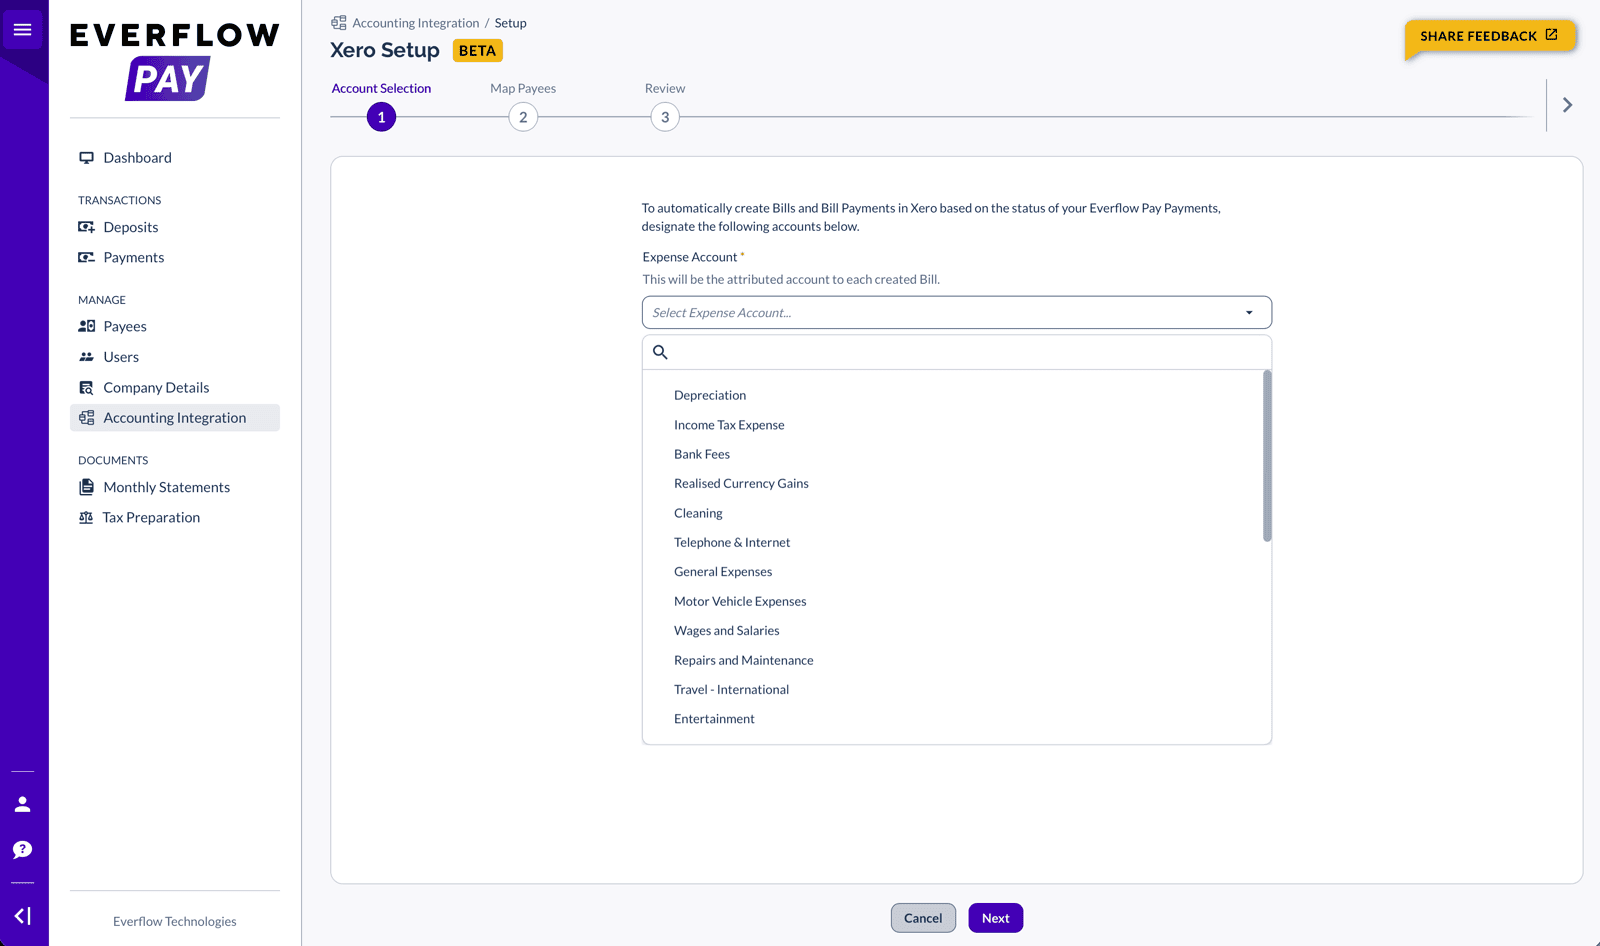The height and width of the screenshot is (946, 1600).
Task: Click the search magnifier icon in dropdown
Action: pos(660,352)
